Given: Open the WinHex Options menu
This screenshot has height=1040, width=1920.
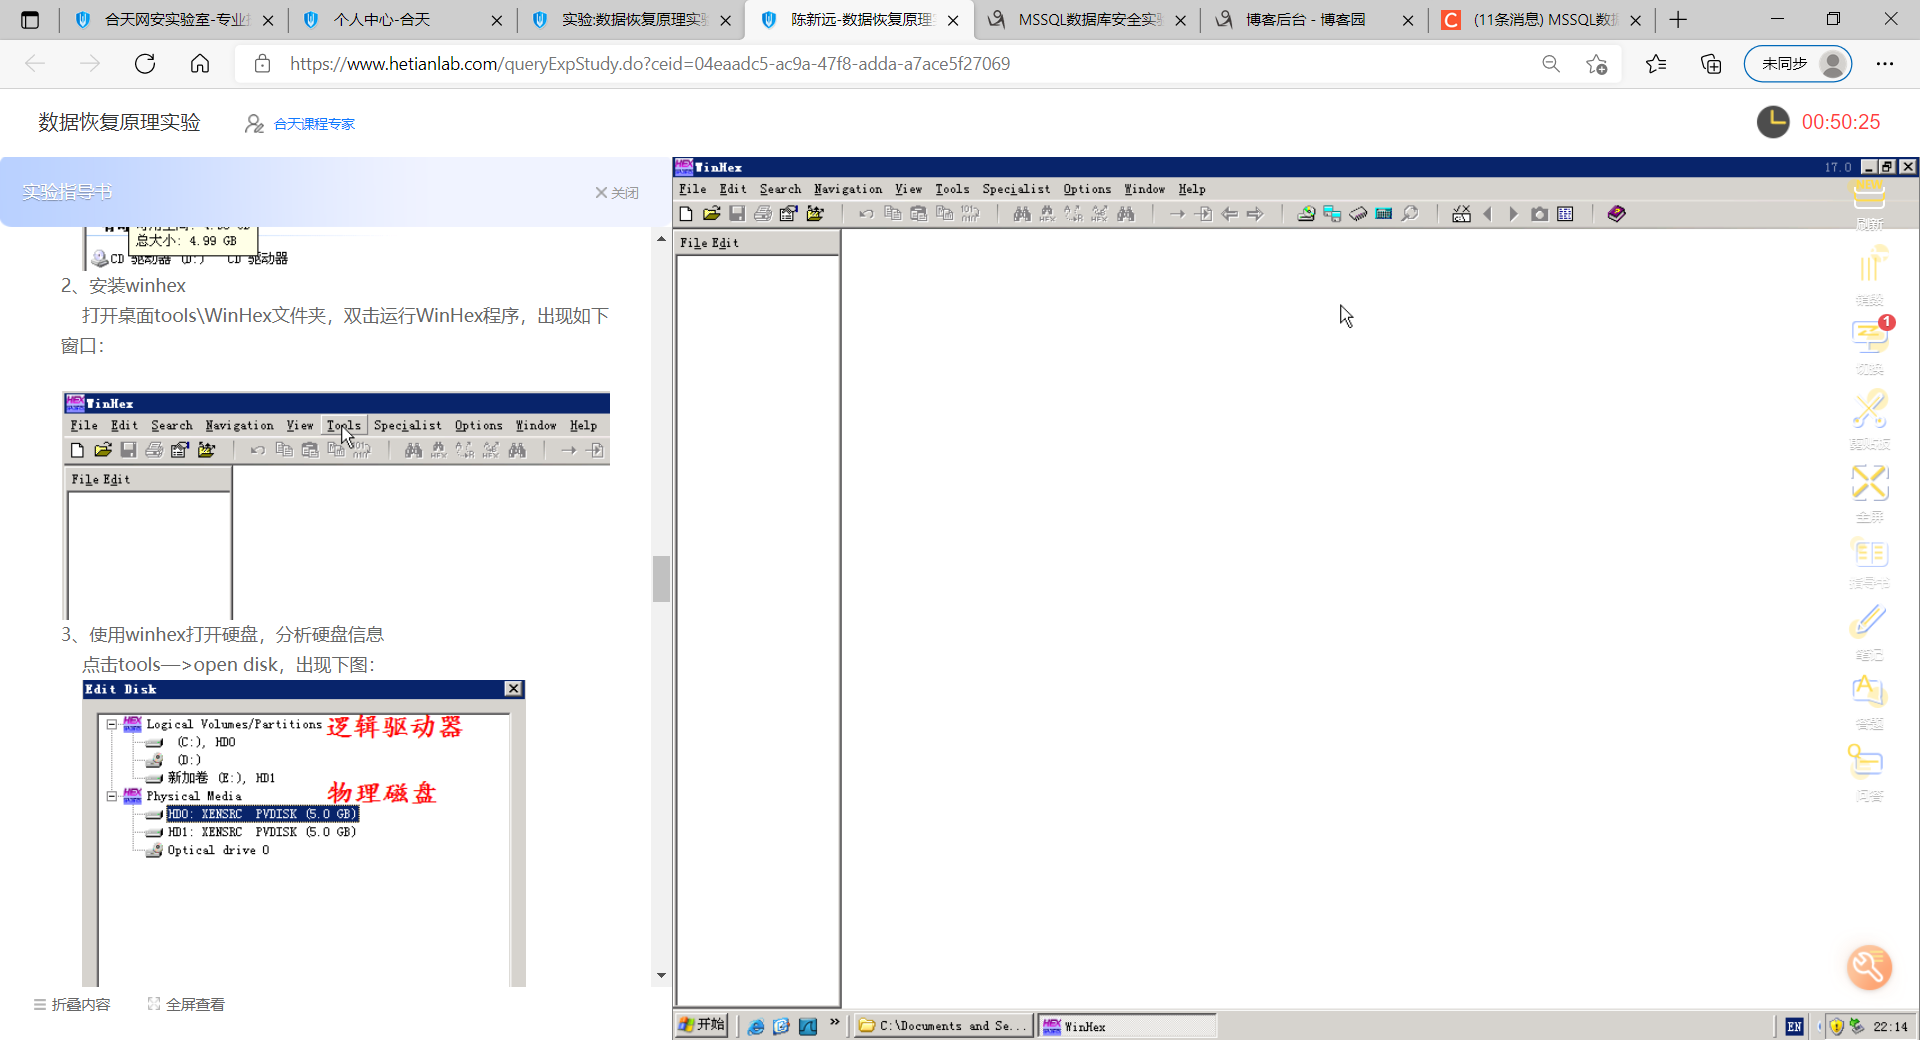Looking at the screenshot, I should tap(1087, 189).
